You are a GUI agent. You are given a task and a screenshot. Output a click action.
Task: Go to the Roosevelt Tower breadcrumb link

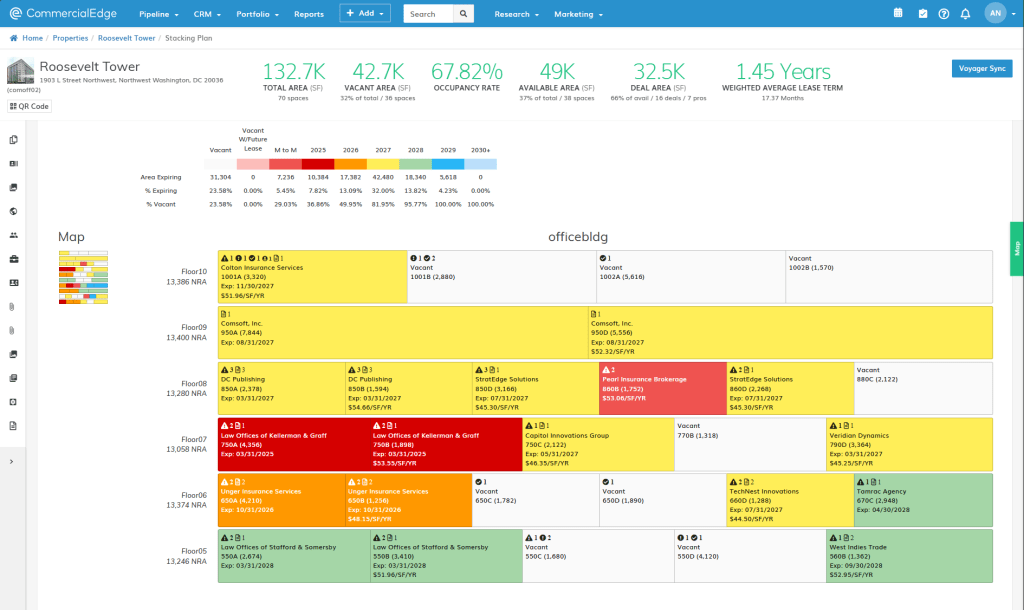click(x=127, y=38)
